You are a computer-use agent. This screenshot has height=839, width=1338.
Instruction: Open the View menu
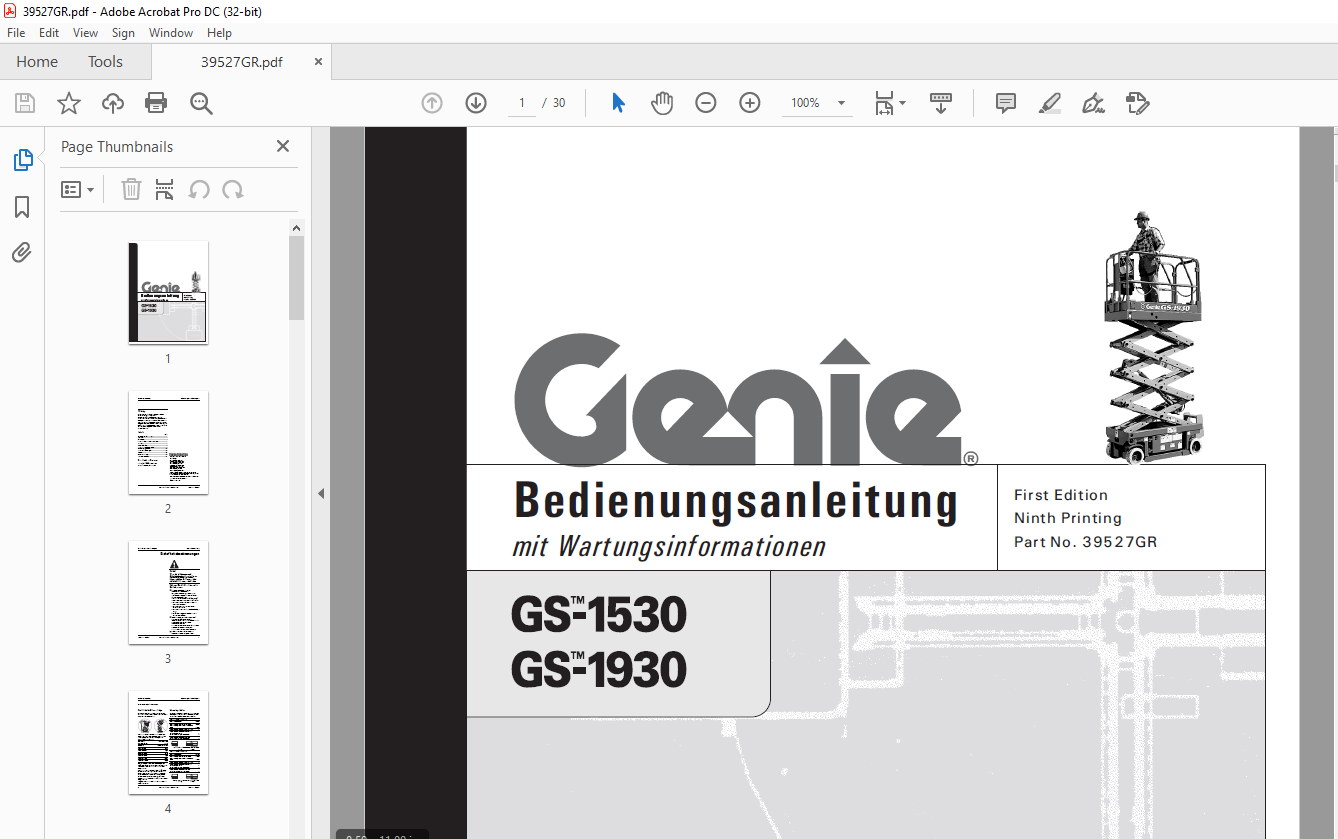click(85, 33)
